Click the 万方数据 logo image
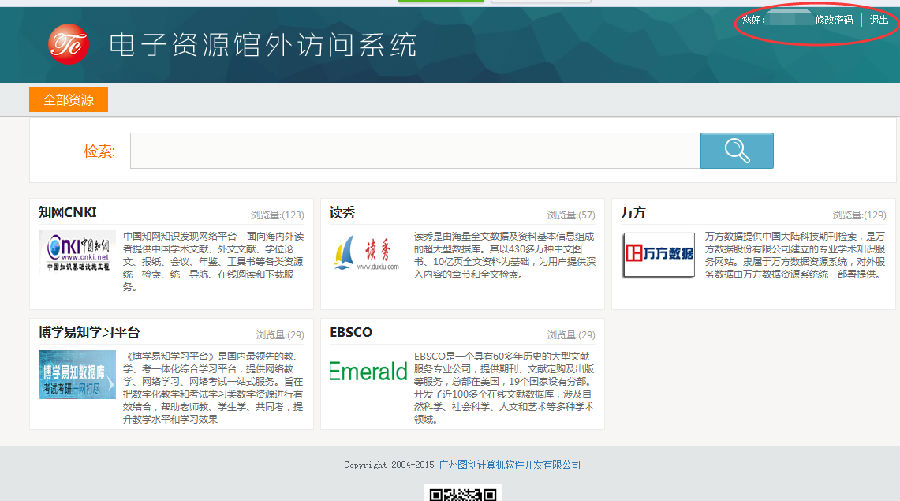The image size is (900, 501). click(x=659, y=254)
